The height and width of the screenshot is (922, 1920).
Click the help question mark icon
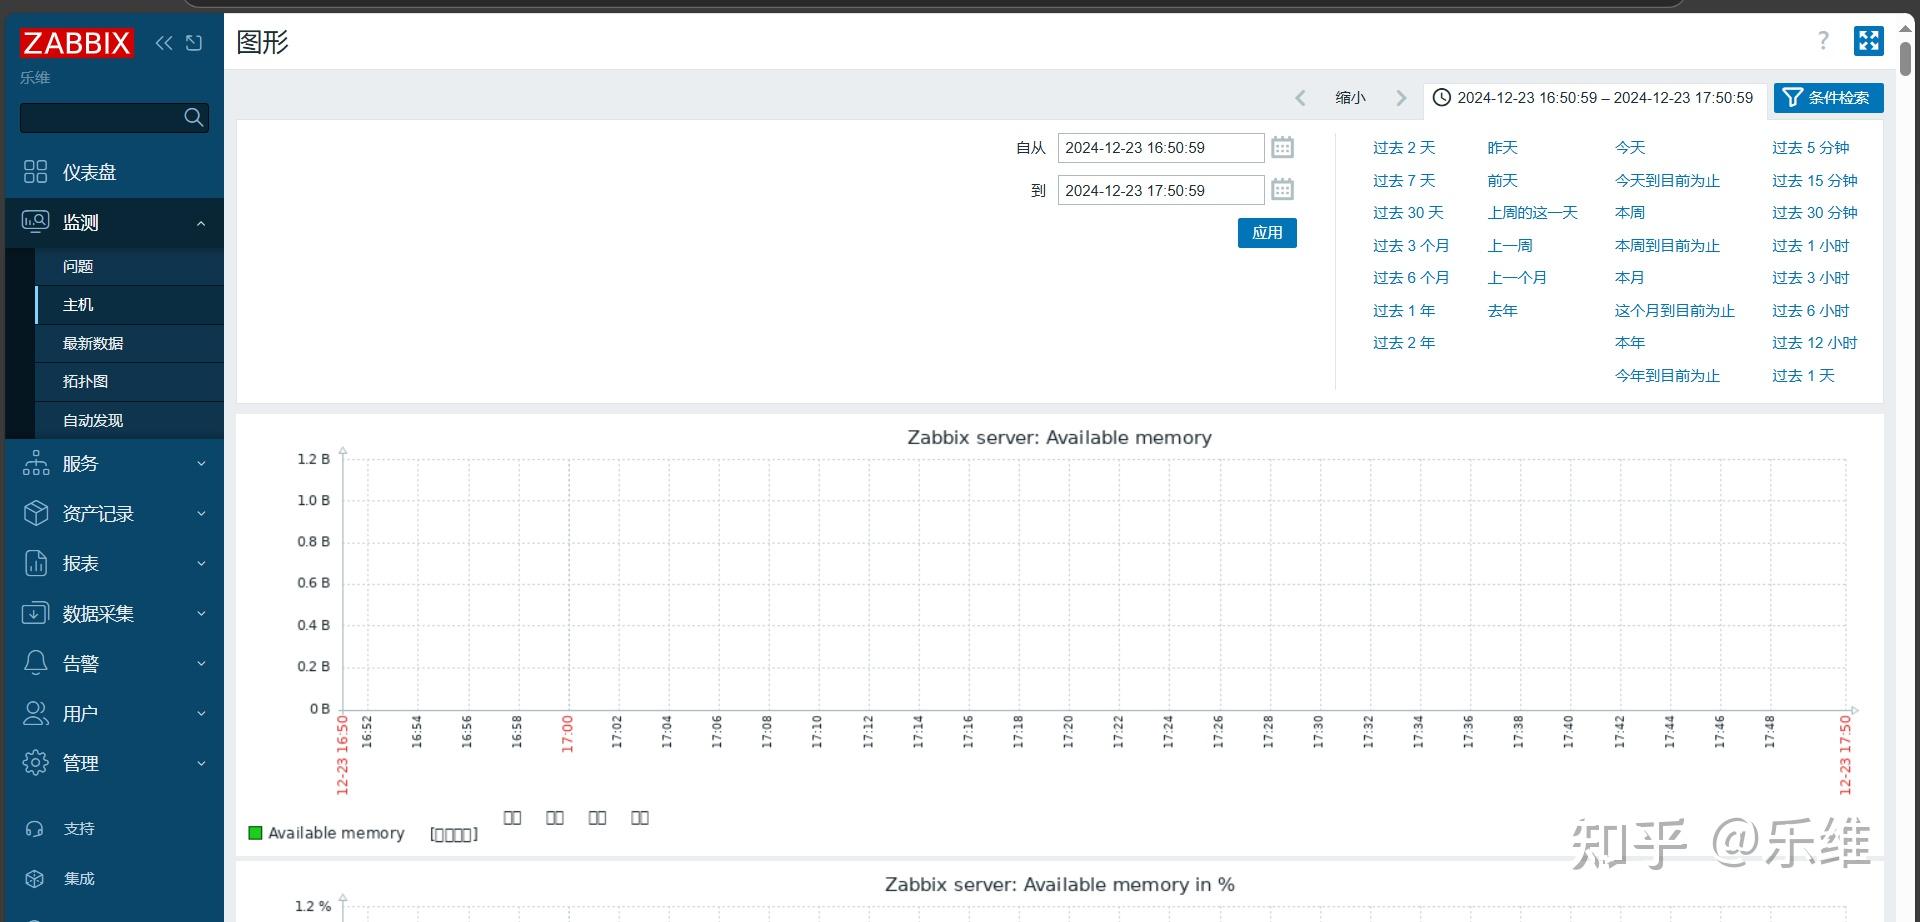[x=1823, y=41]
